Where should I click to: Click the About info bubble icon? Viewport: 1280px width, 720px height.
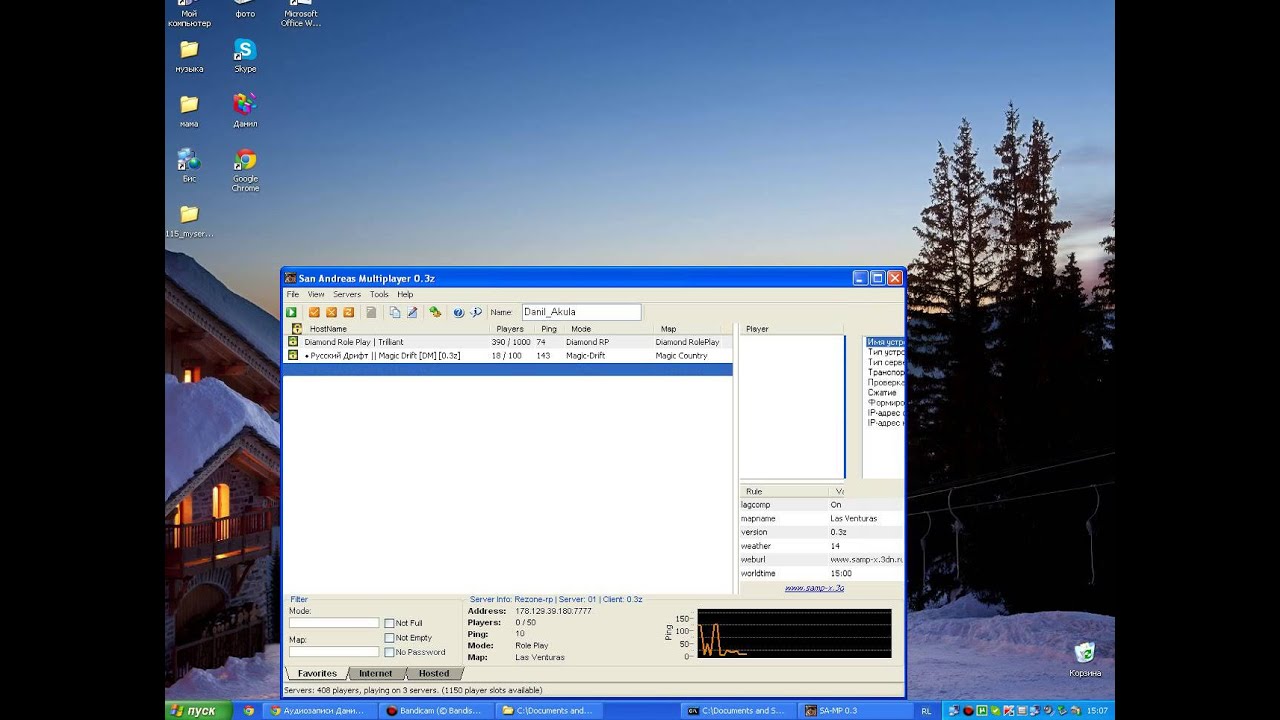click(x=476, y=312)
